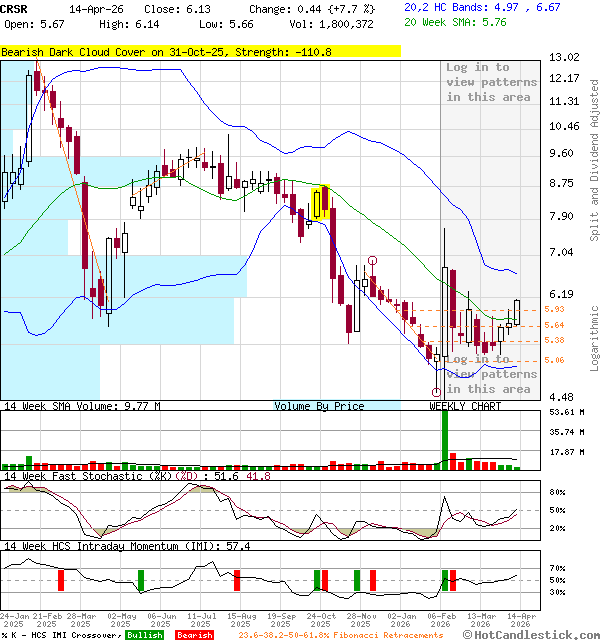Click the red circle marker at February low

pos(436,392)
